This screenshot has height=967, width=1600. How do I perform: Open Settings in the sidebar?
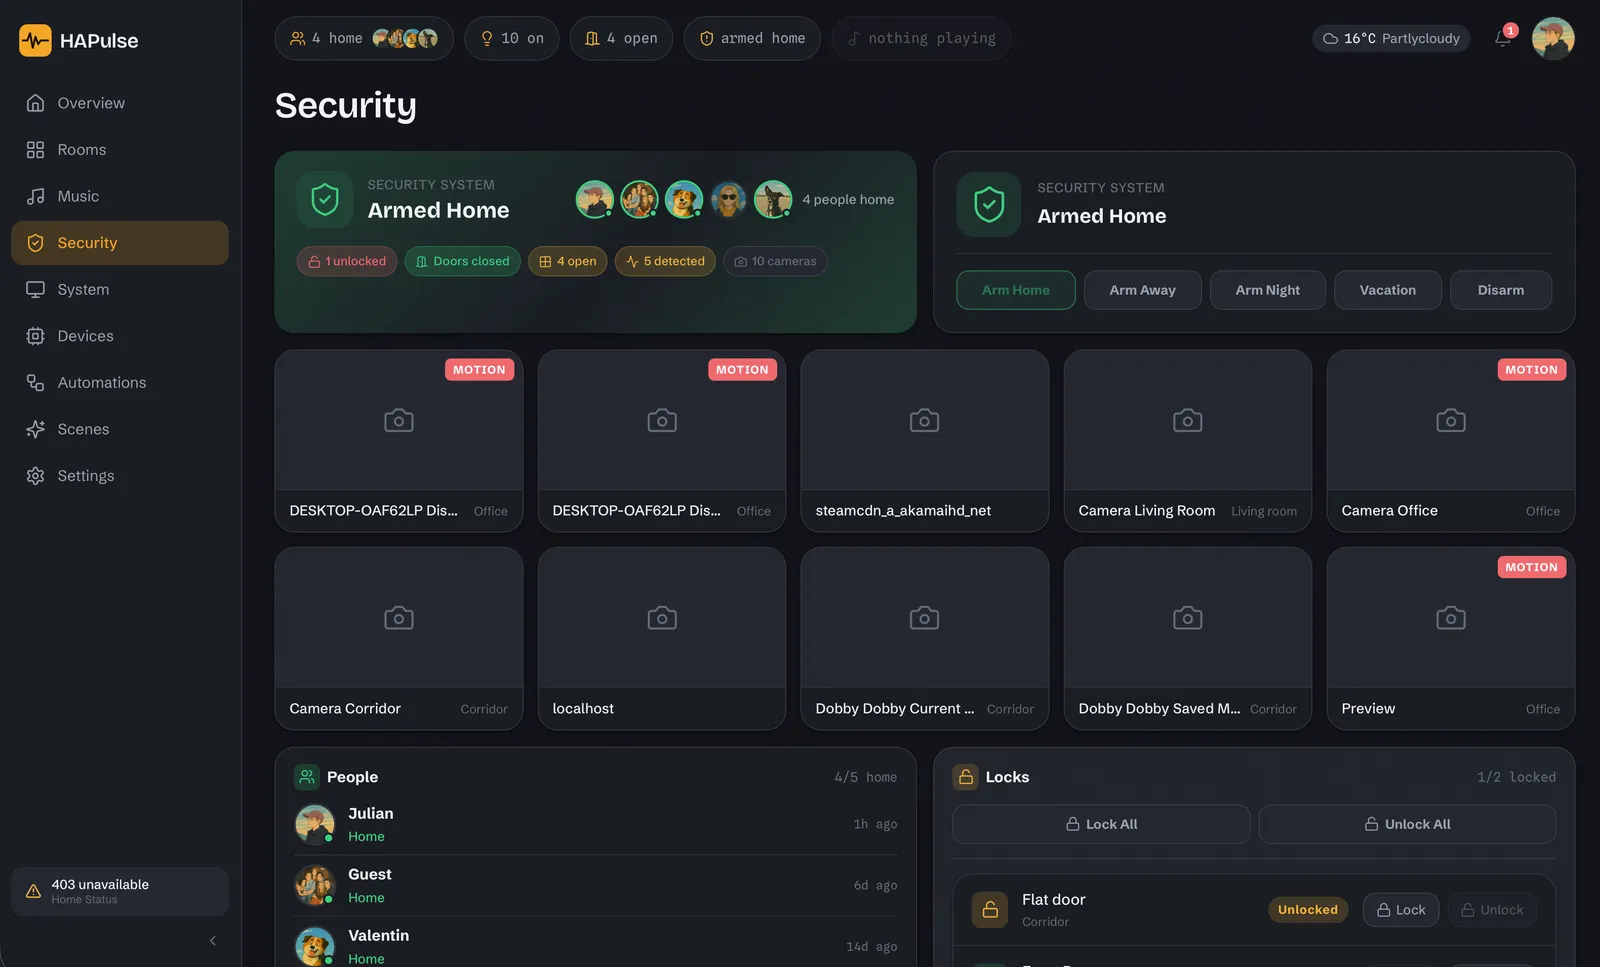pyautogui.click(x=120, y=476)
